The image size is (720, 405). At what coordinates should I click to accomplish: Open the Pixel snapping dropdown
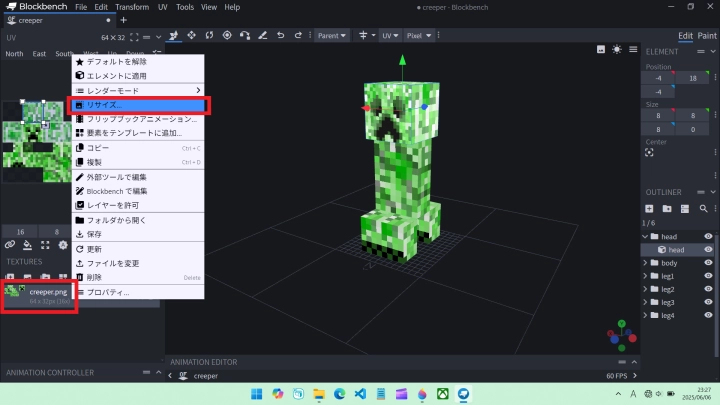coord(420,35)
